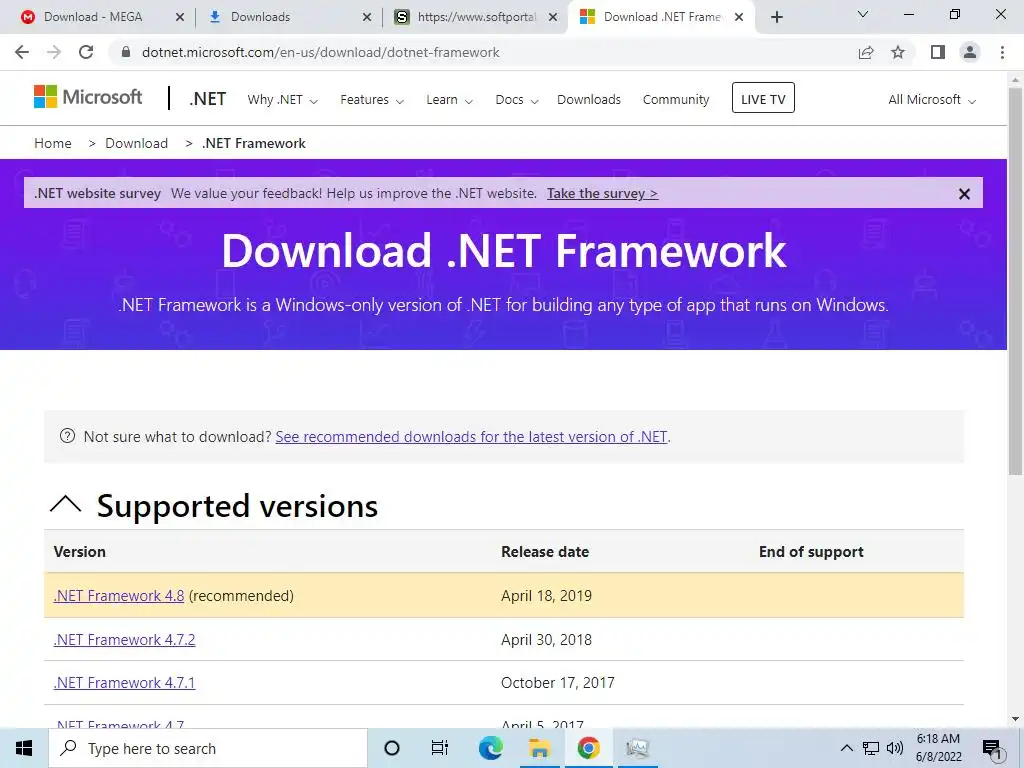The height and width of the screenshot is (768, 1024).
Task: Show hidden system tray icons
Action: click(x=846, y=748)
